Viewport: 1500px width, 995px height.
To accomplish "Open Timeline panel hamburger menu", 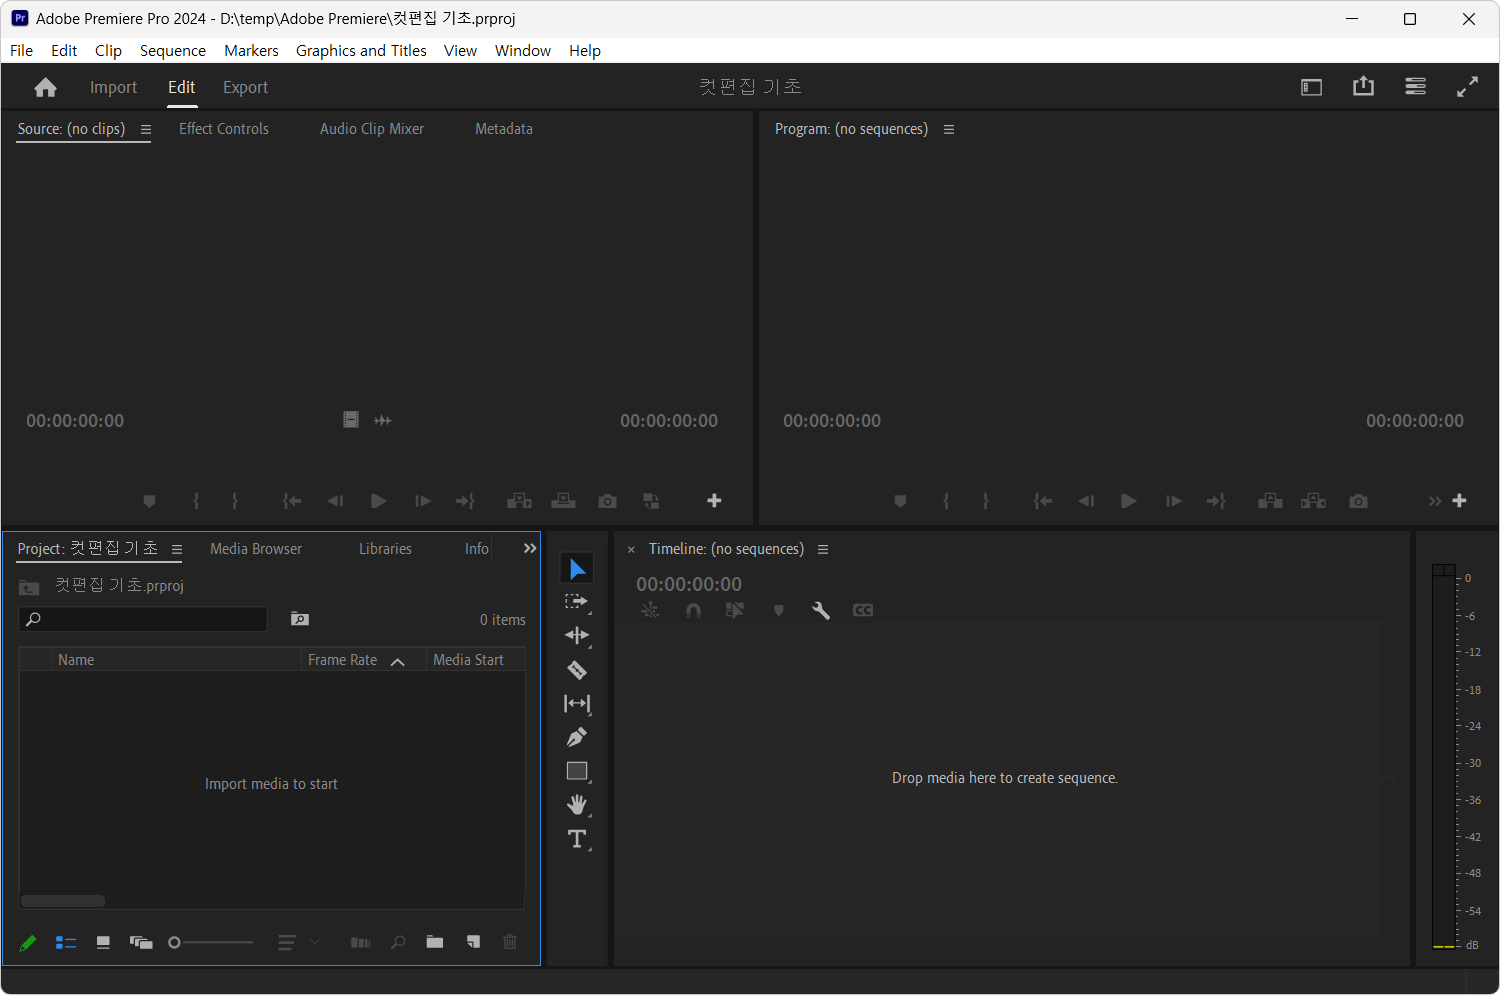I will coord(823,549).
